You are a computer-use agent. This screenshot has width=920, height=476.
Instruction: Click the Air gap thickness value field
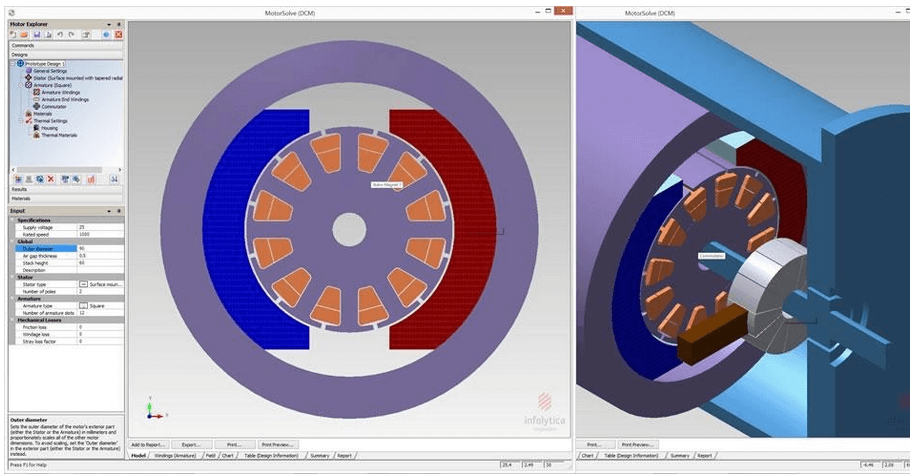(x=100, y=256)
